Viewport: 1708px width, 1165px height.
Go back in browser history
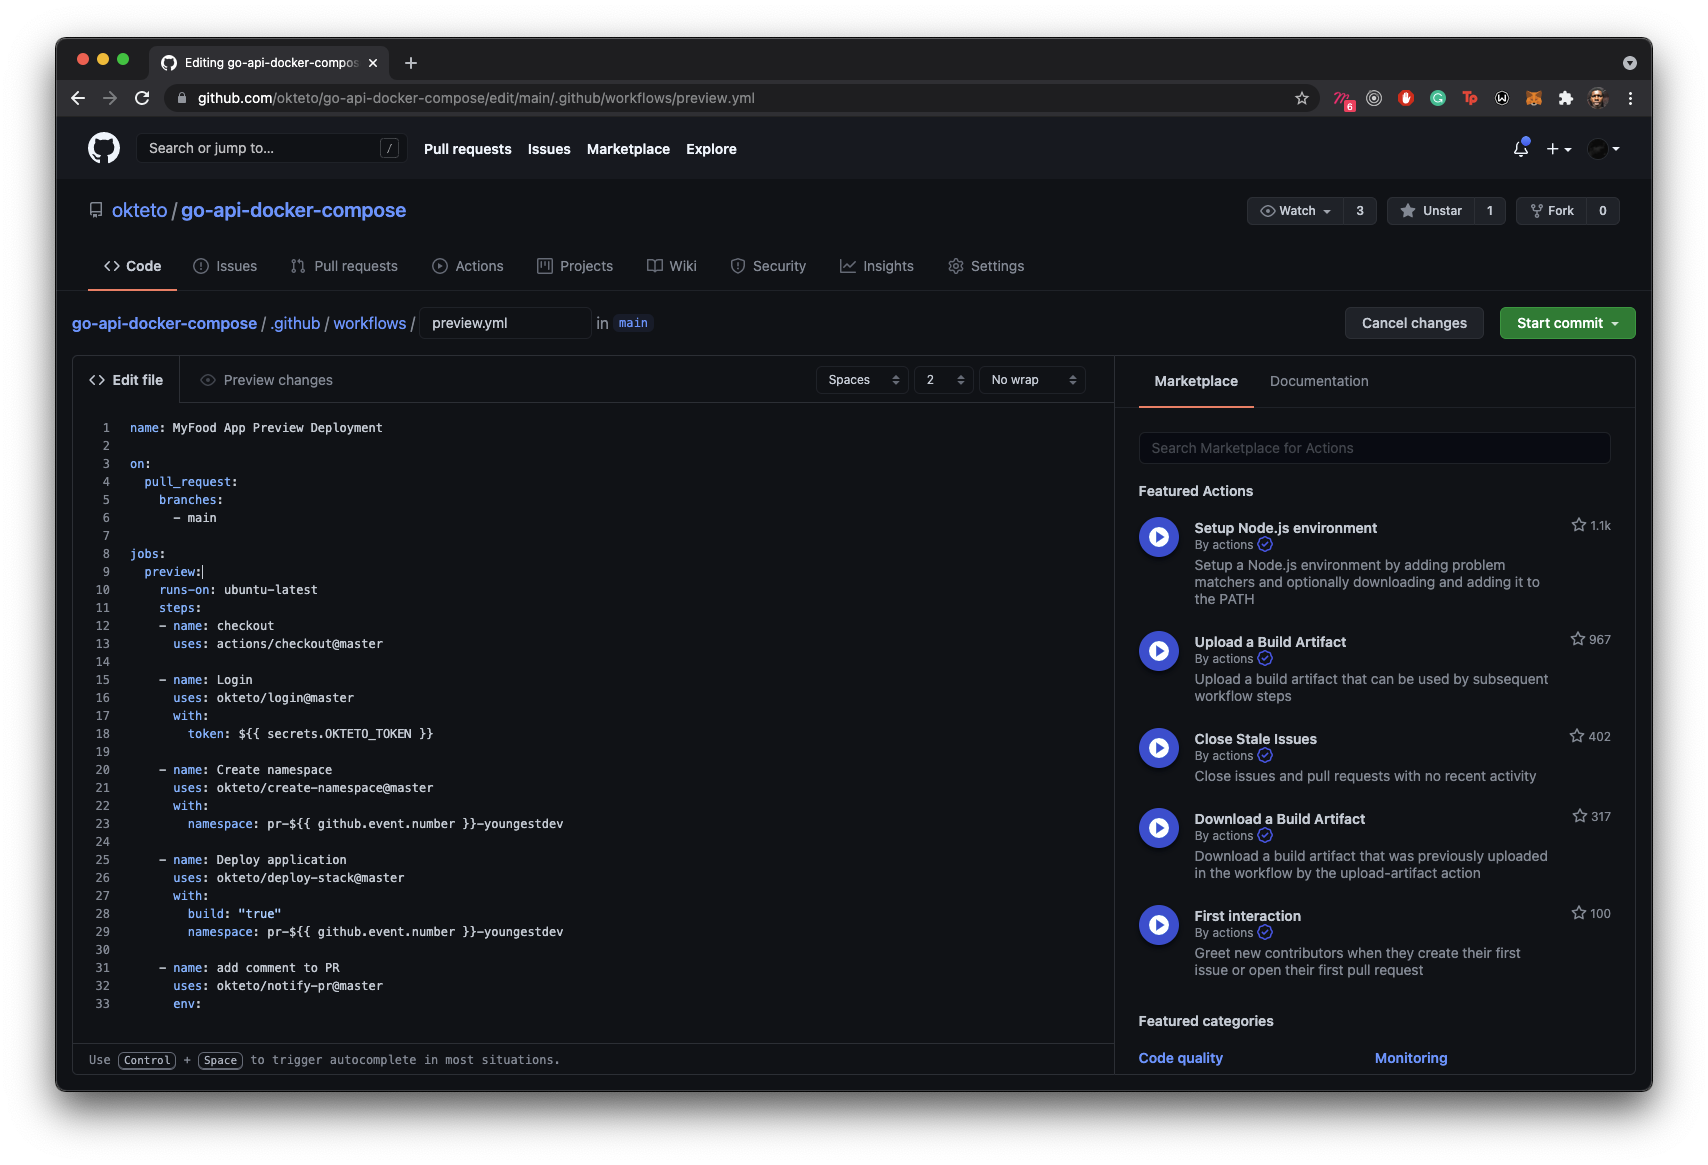pos(78,98)
